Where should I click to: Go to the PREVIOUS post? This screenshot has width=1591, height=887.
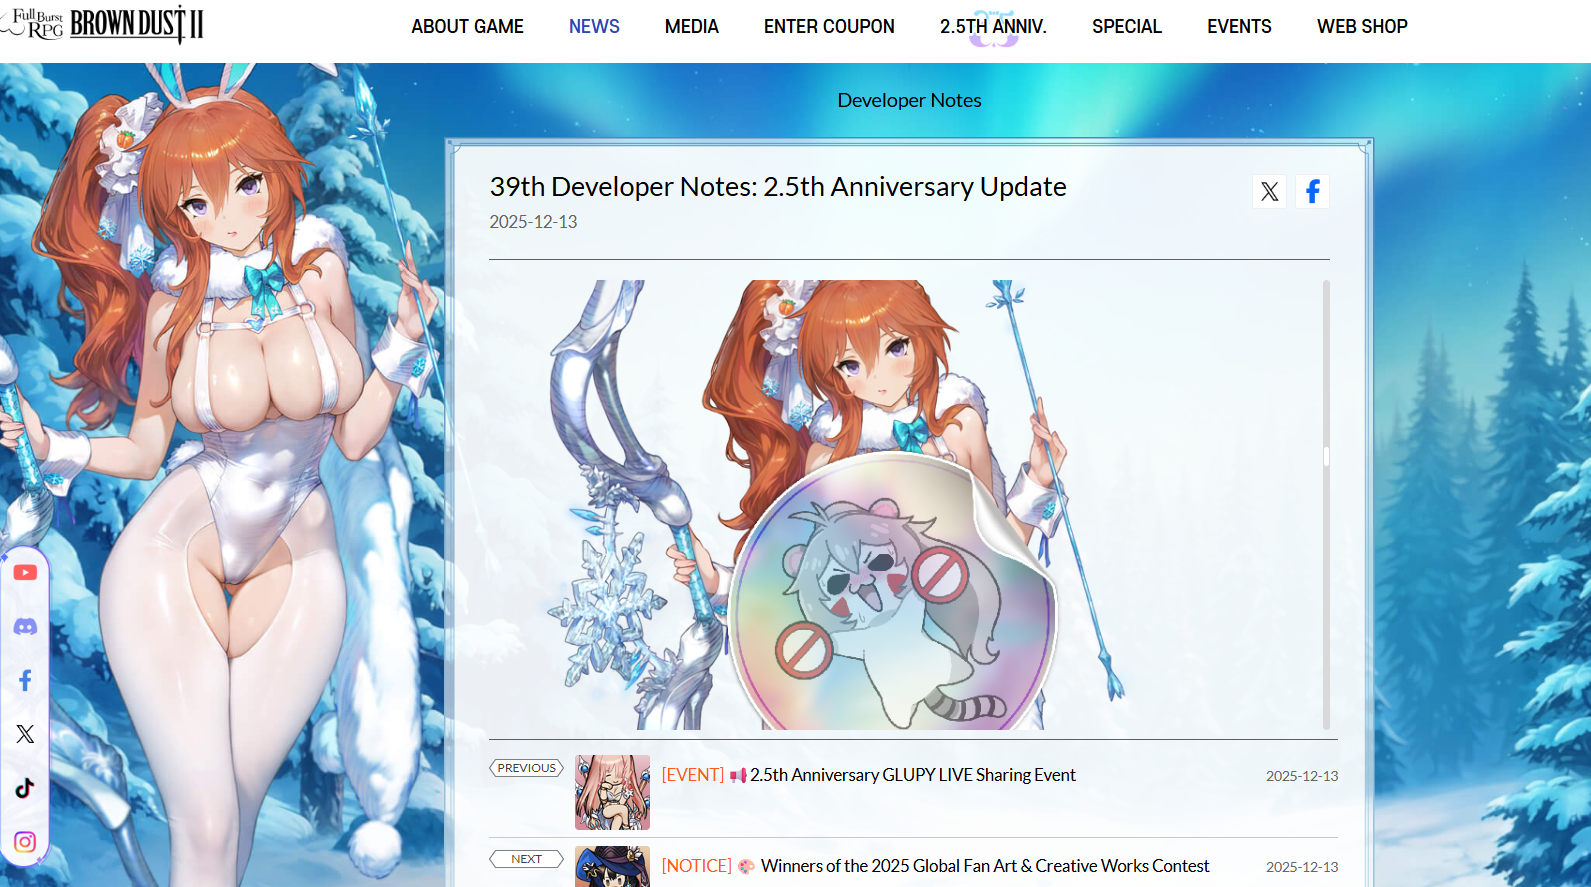pyautogui.click(x=526, y=768)
